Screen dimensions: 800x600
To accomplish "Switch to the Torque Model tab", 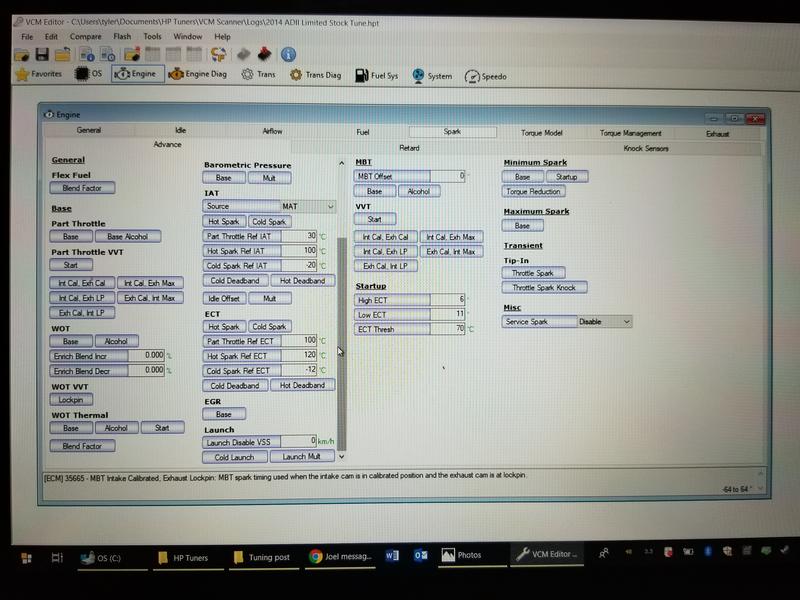I will (541, 133).
